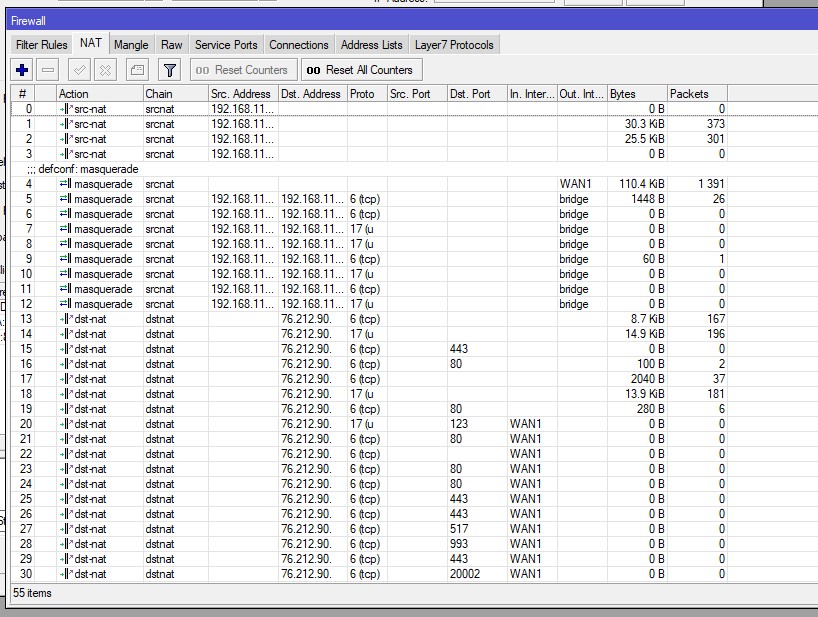Sort by Dst. Address column header
818x617 pixels.
coord(311,94)
